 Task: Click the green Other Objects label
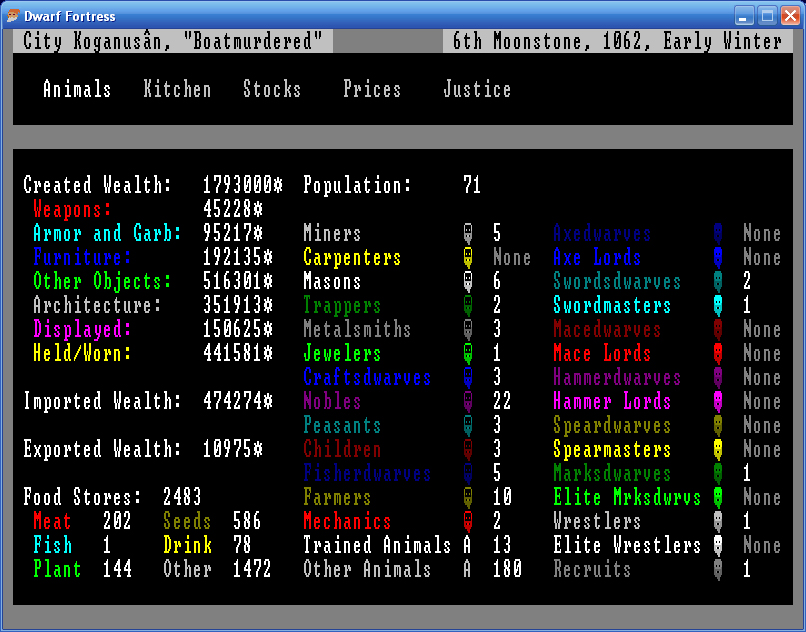[102, 281]
